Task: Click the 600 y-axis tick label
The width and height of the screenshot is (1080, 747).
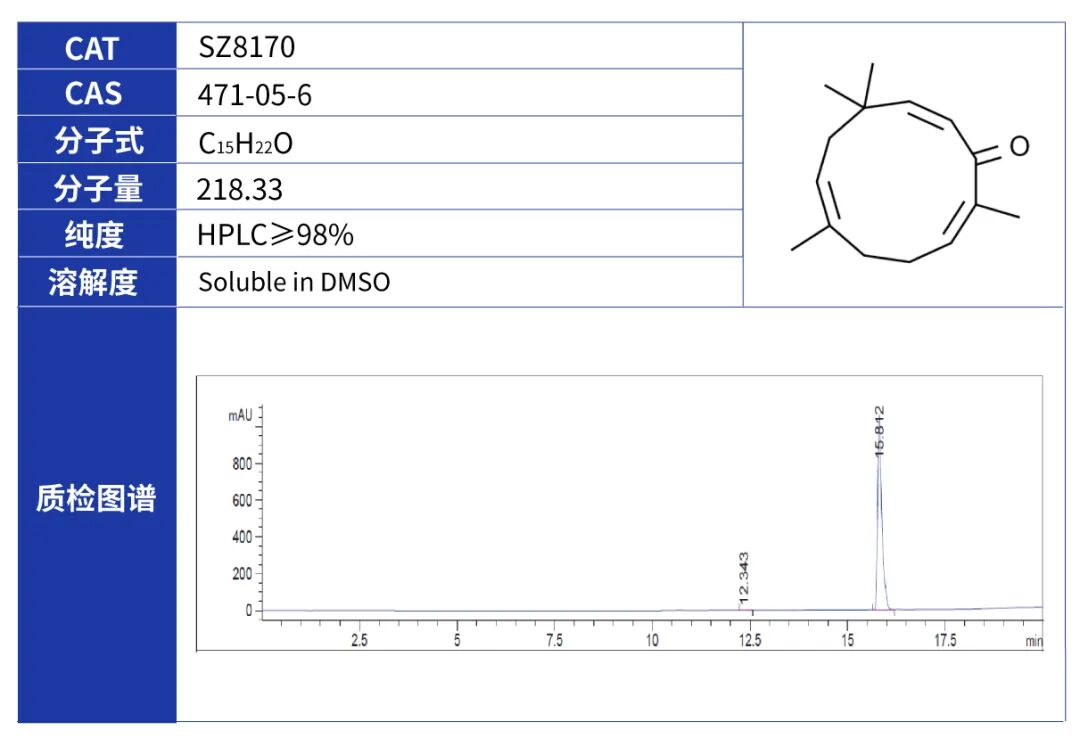Action: point(242,501)
